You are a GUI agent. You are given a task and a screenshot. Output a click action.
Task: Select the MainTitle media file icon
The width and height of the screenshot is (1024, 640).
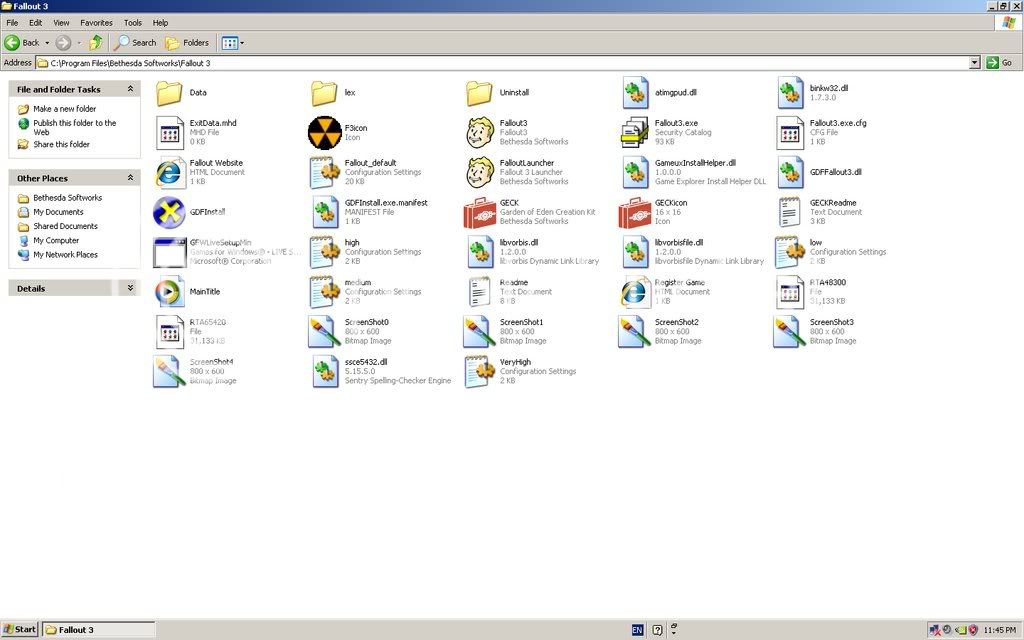(x=169, y=291)
